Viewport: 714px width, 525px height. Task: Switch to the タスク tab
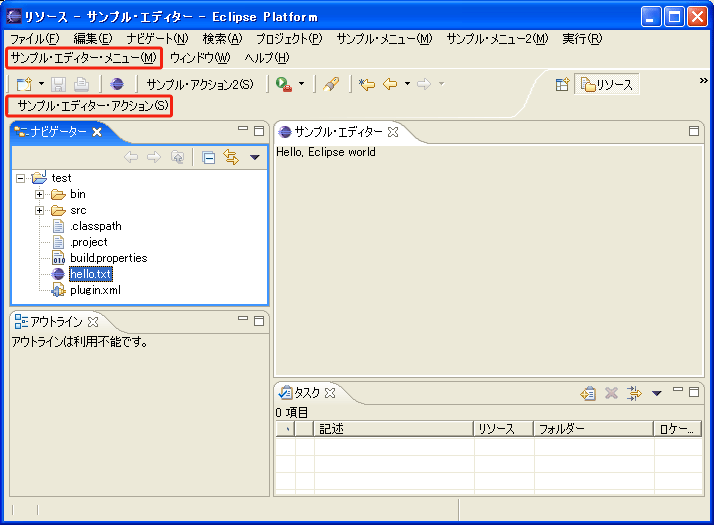(x=308, y=393)
